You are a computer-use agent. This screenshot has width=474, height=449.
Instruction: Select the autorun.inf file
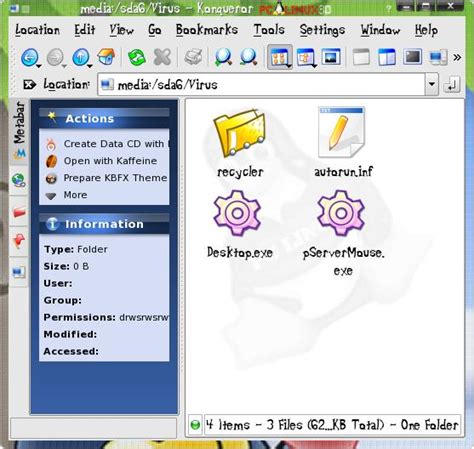343,143
